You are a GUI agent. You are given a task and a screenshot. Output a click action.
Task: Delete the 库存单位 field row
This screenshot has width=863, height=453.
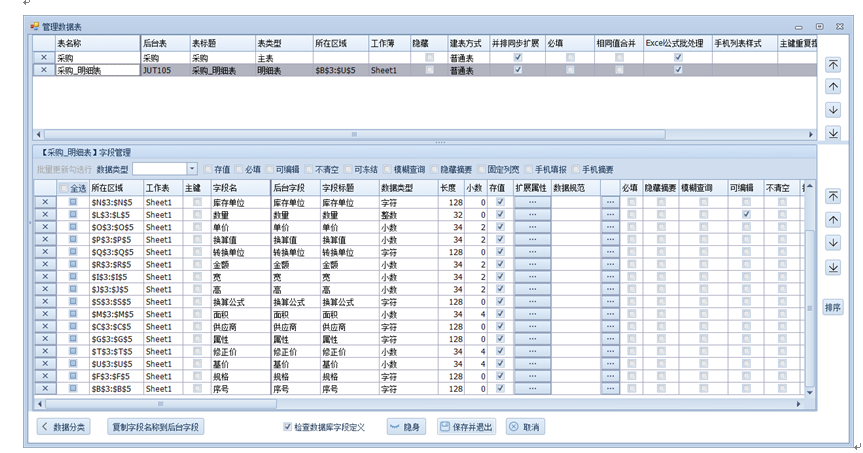click(x=44, y=202)
